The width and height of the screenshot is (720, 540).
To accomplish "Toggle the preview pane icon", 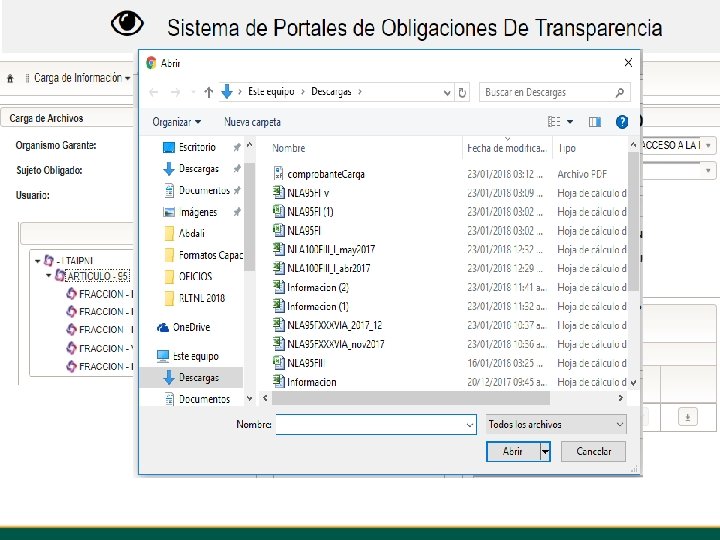I will (x=595, y=122).
